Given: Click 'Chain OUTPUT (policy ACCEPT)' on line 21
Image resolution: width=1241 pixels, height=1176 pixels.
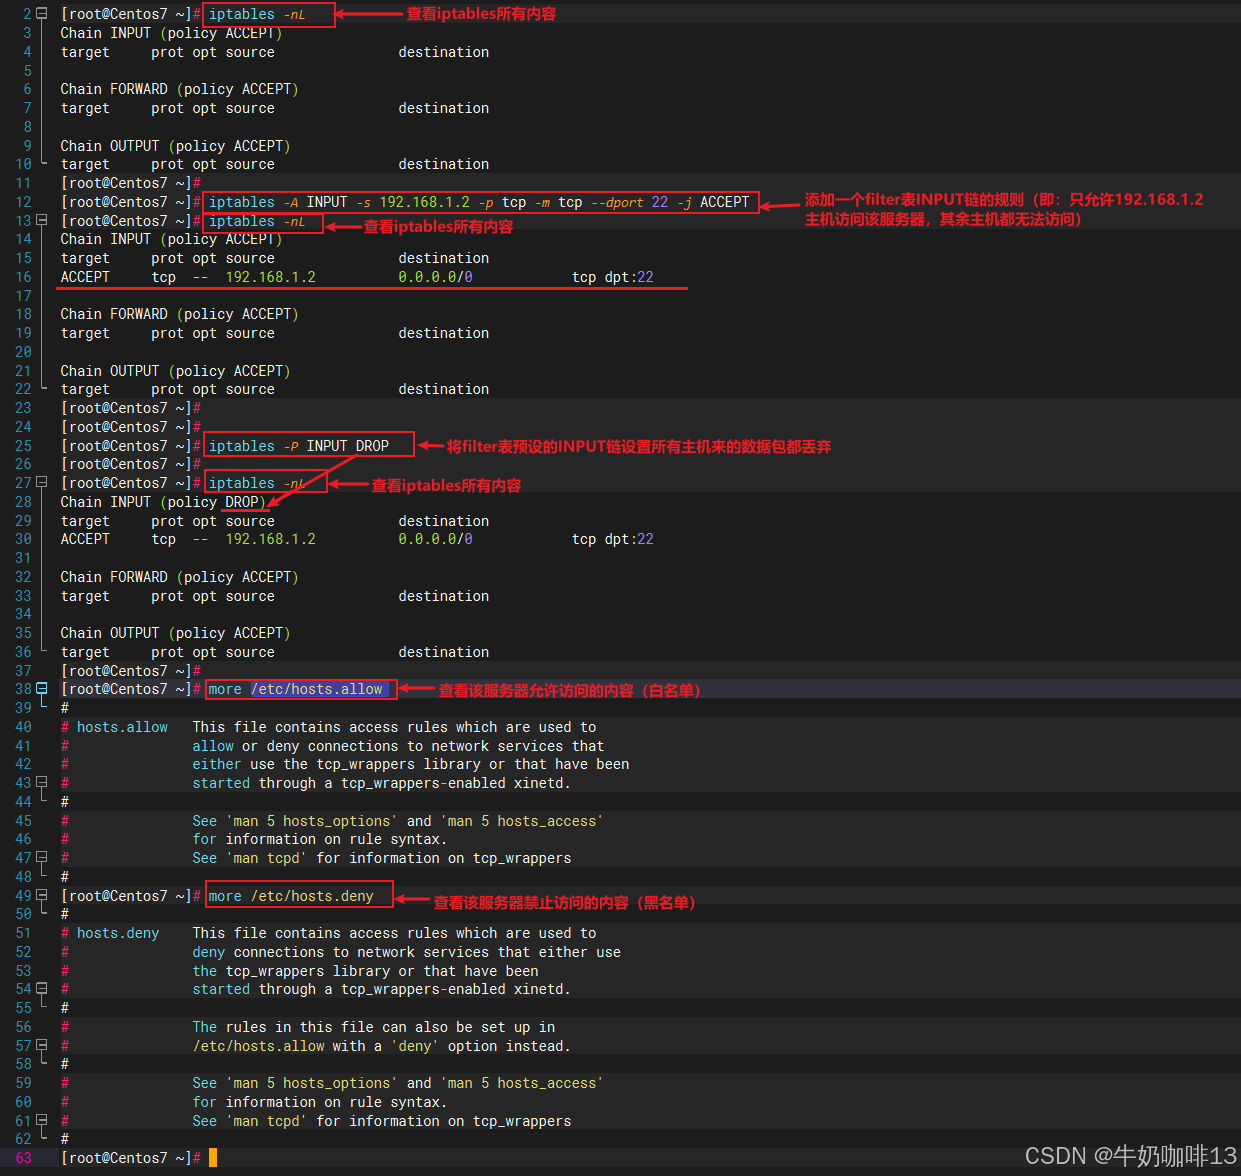Looking at the screenshot, I should point(175,371).
